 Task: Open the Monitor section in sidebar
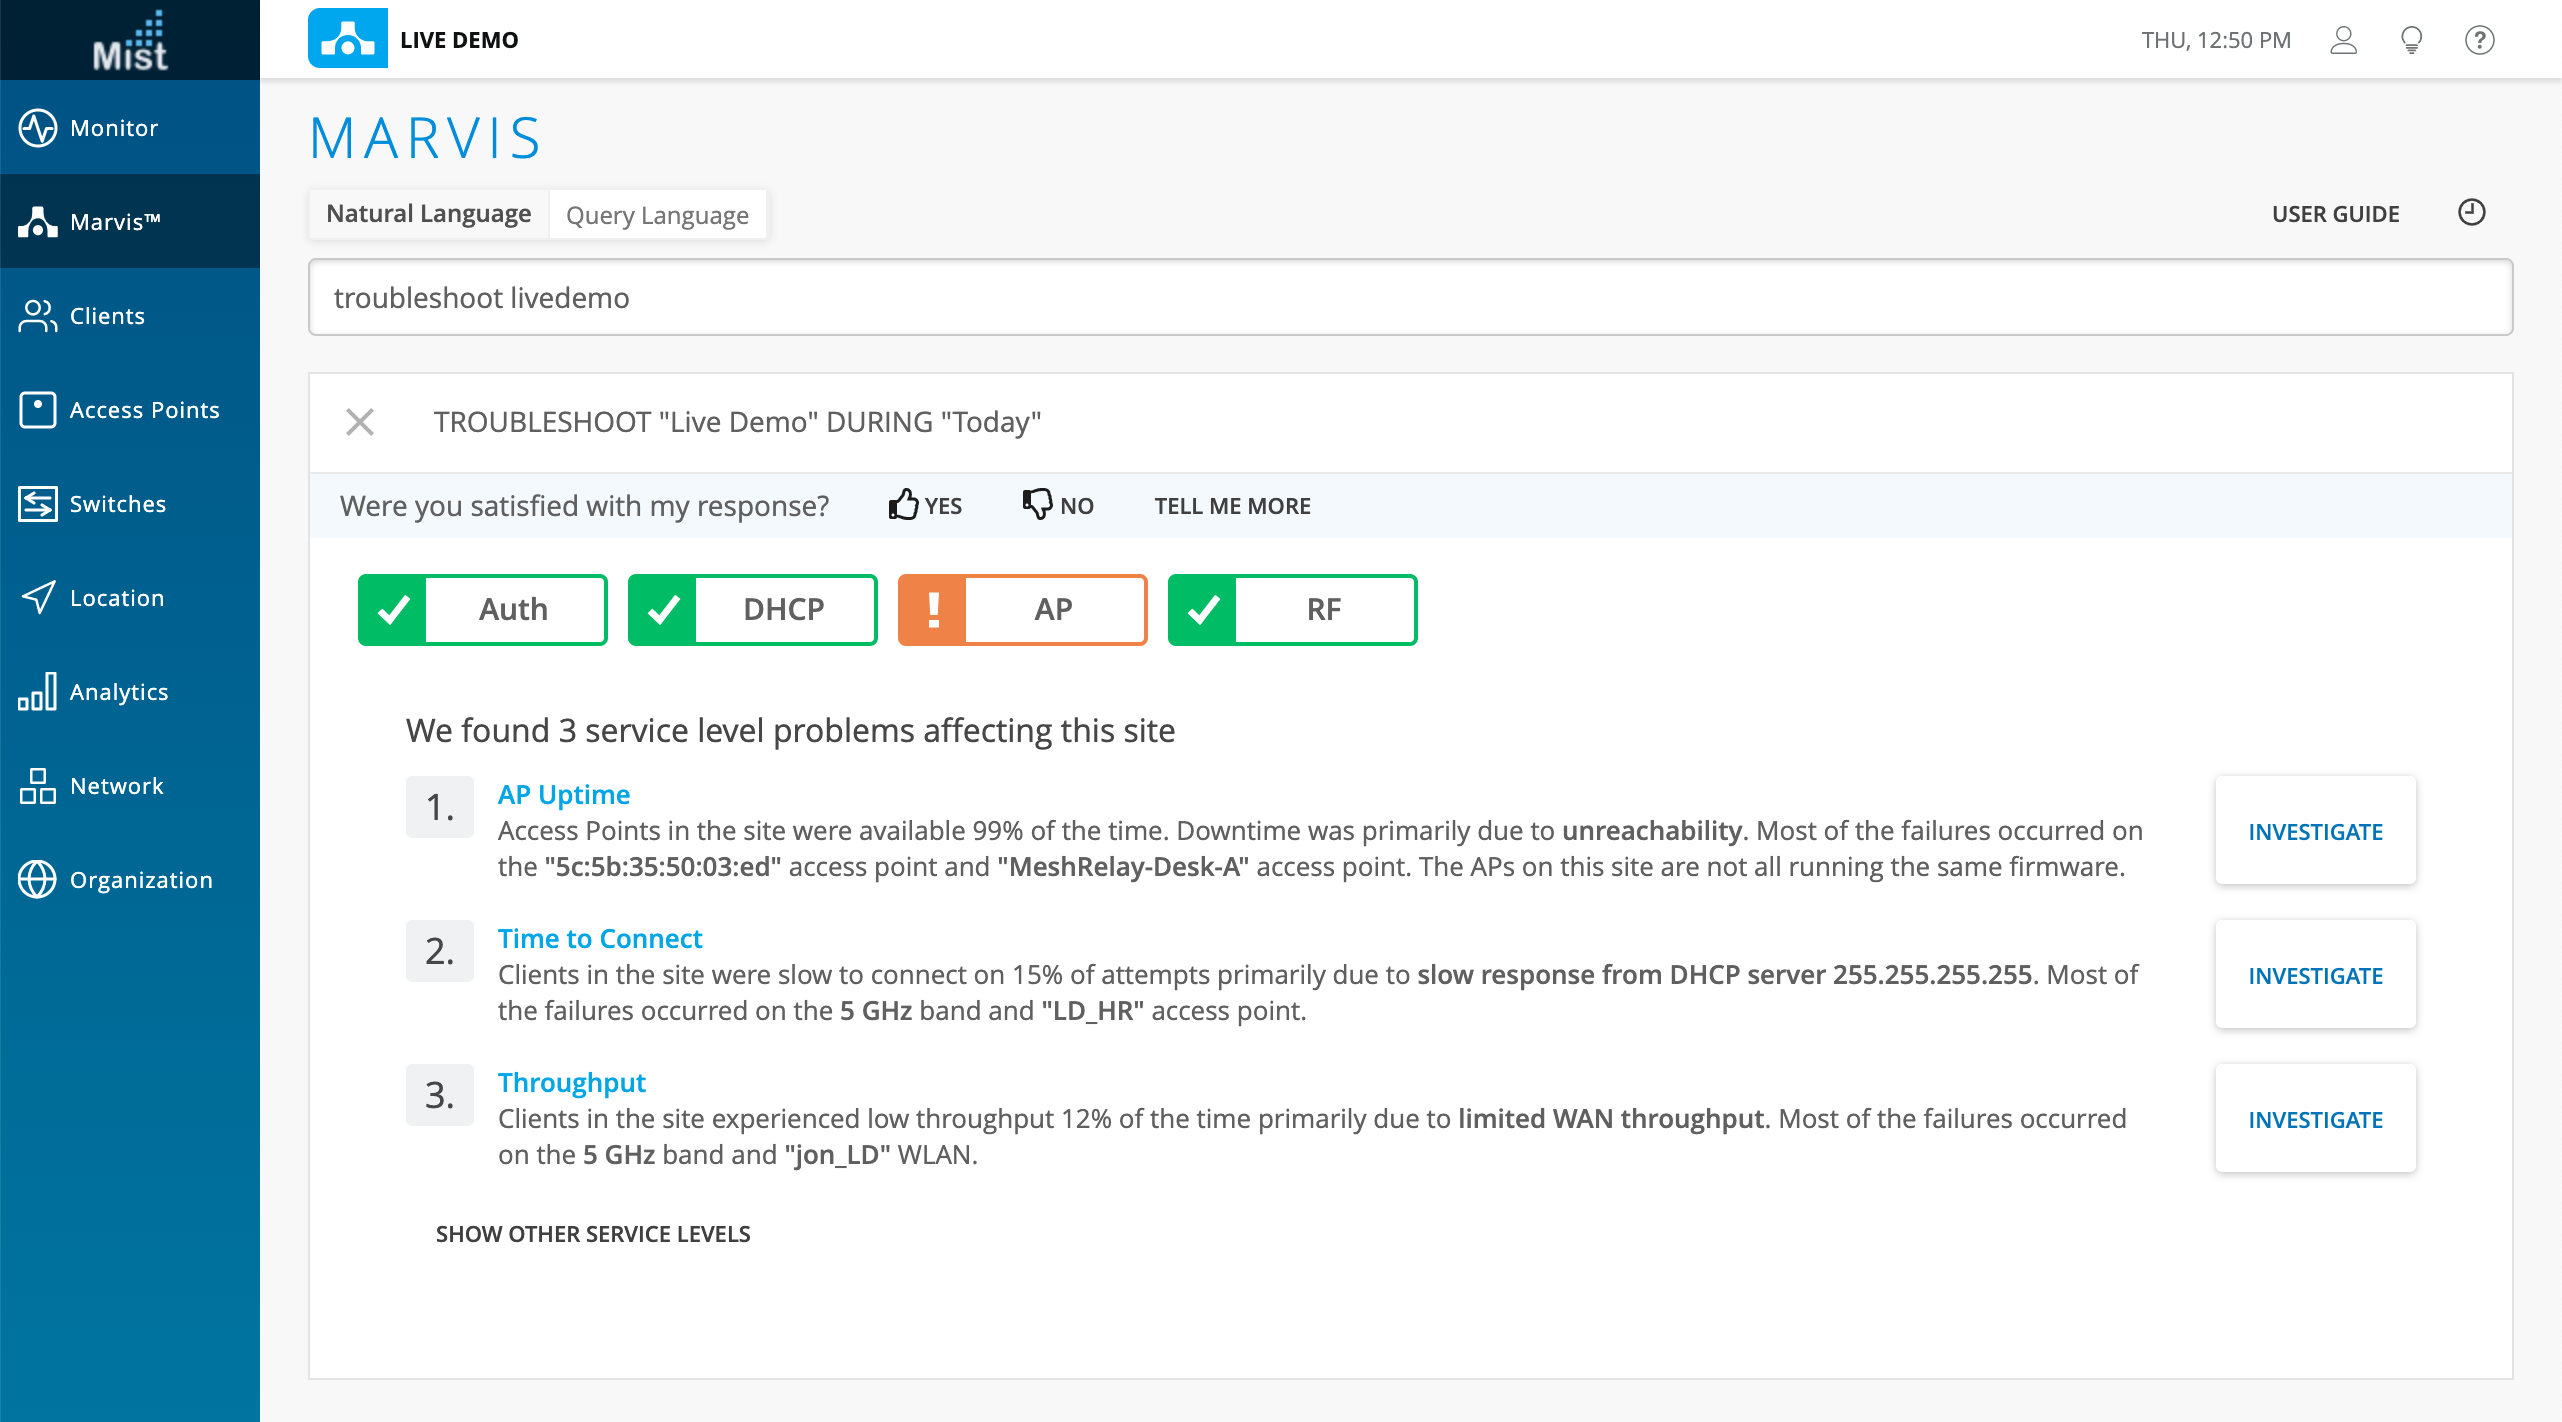(114, 128)
